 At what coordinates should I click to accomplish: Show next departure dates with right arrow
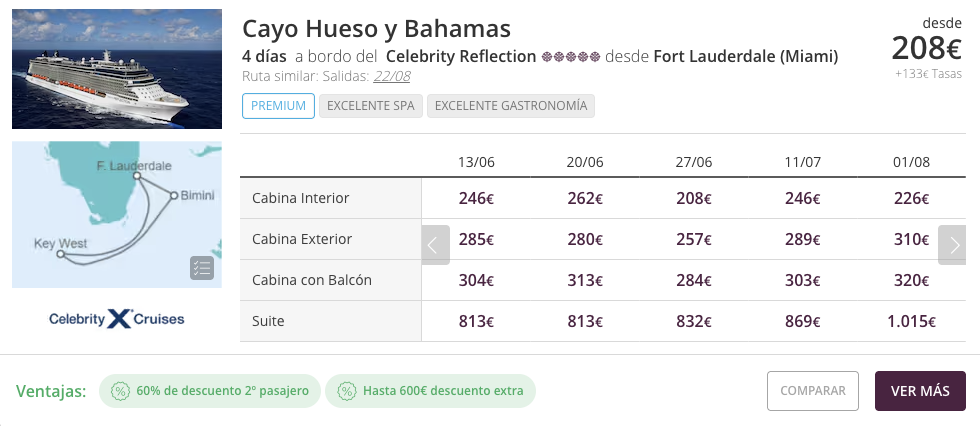click(x=952, y=245)
